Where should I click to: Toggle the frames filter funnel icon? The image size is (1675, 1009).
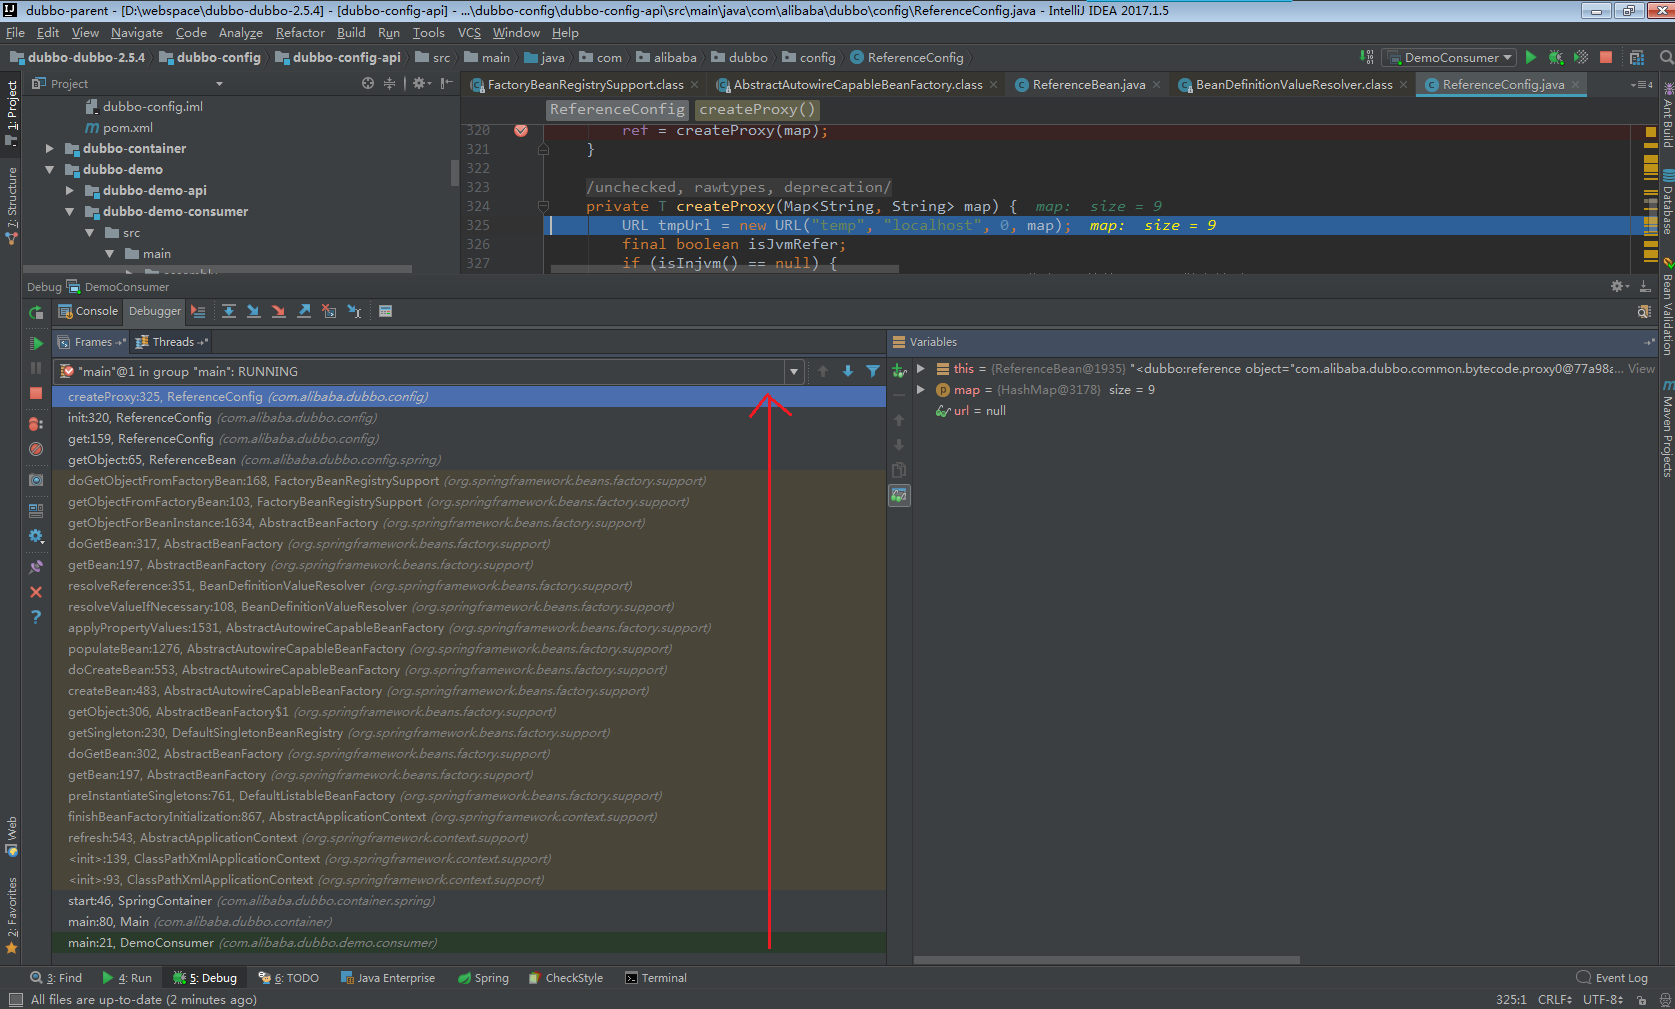pos(873,371)
